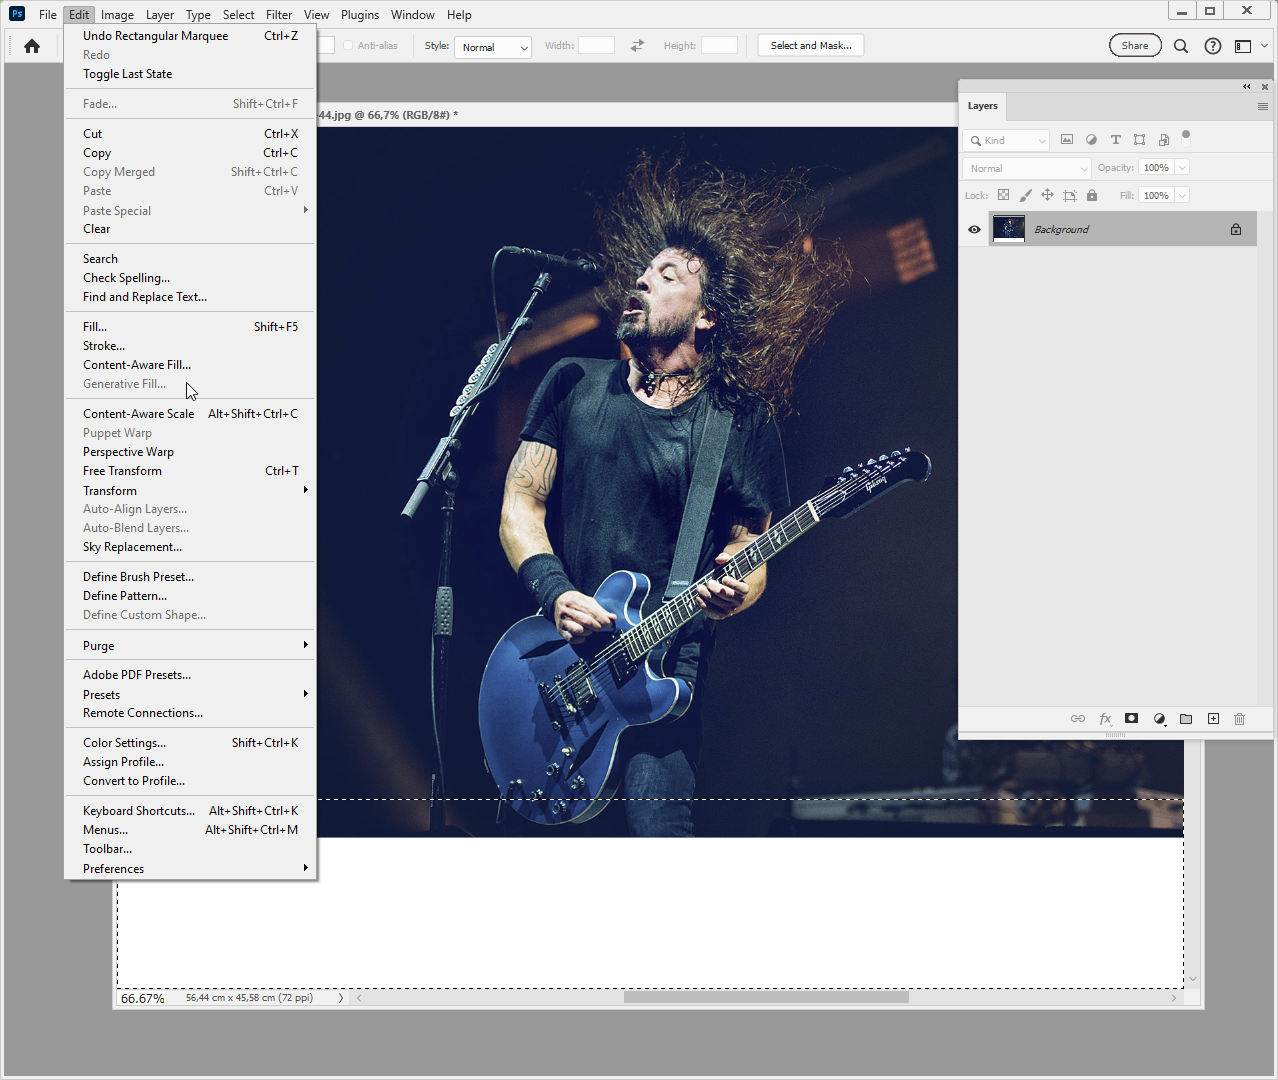Select Sky Replacement menu item
The height and width of the screenshot is (1080, 1278).
tap(190, 547)
